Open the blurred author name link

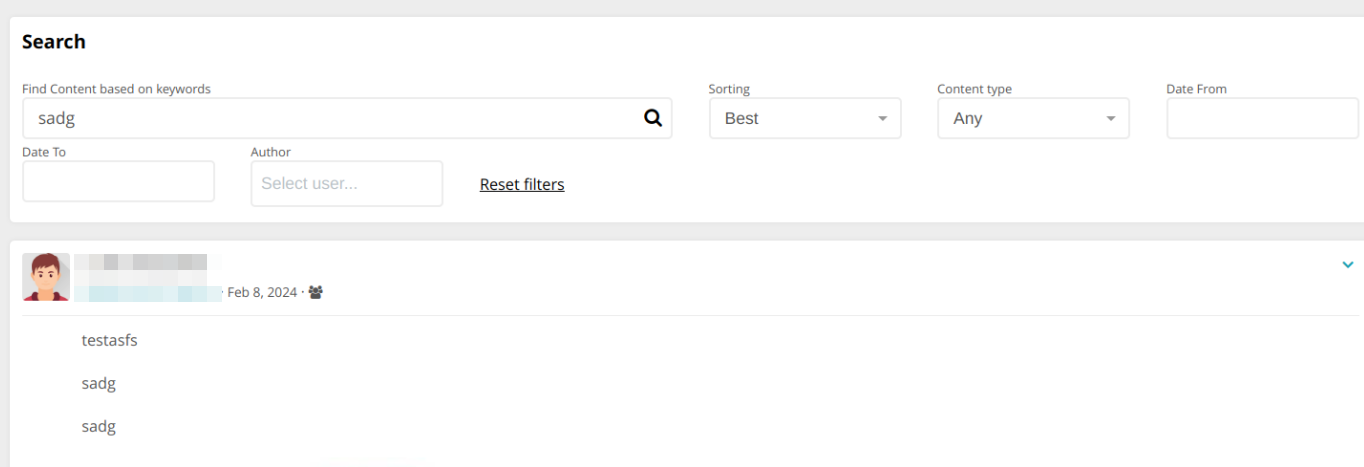click(141, 262)
